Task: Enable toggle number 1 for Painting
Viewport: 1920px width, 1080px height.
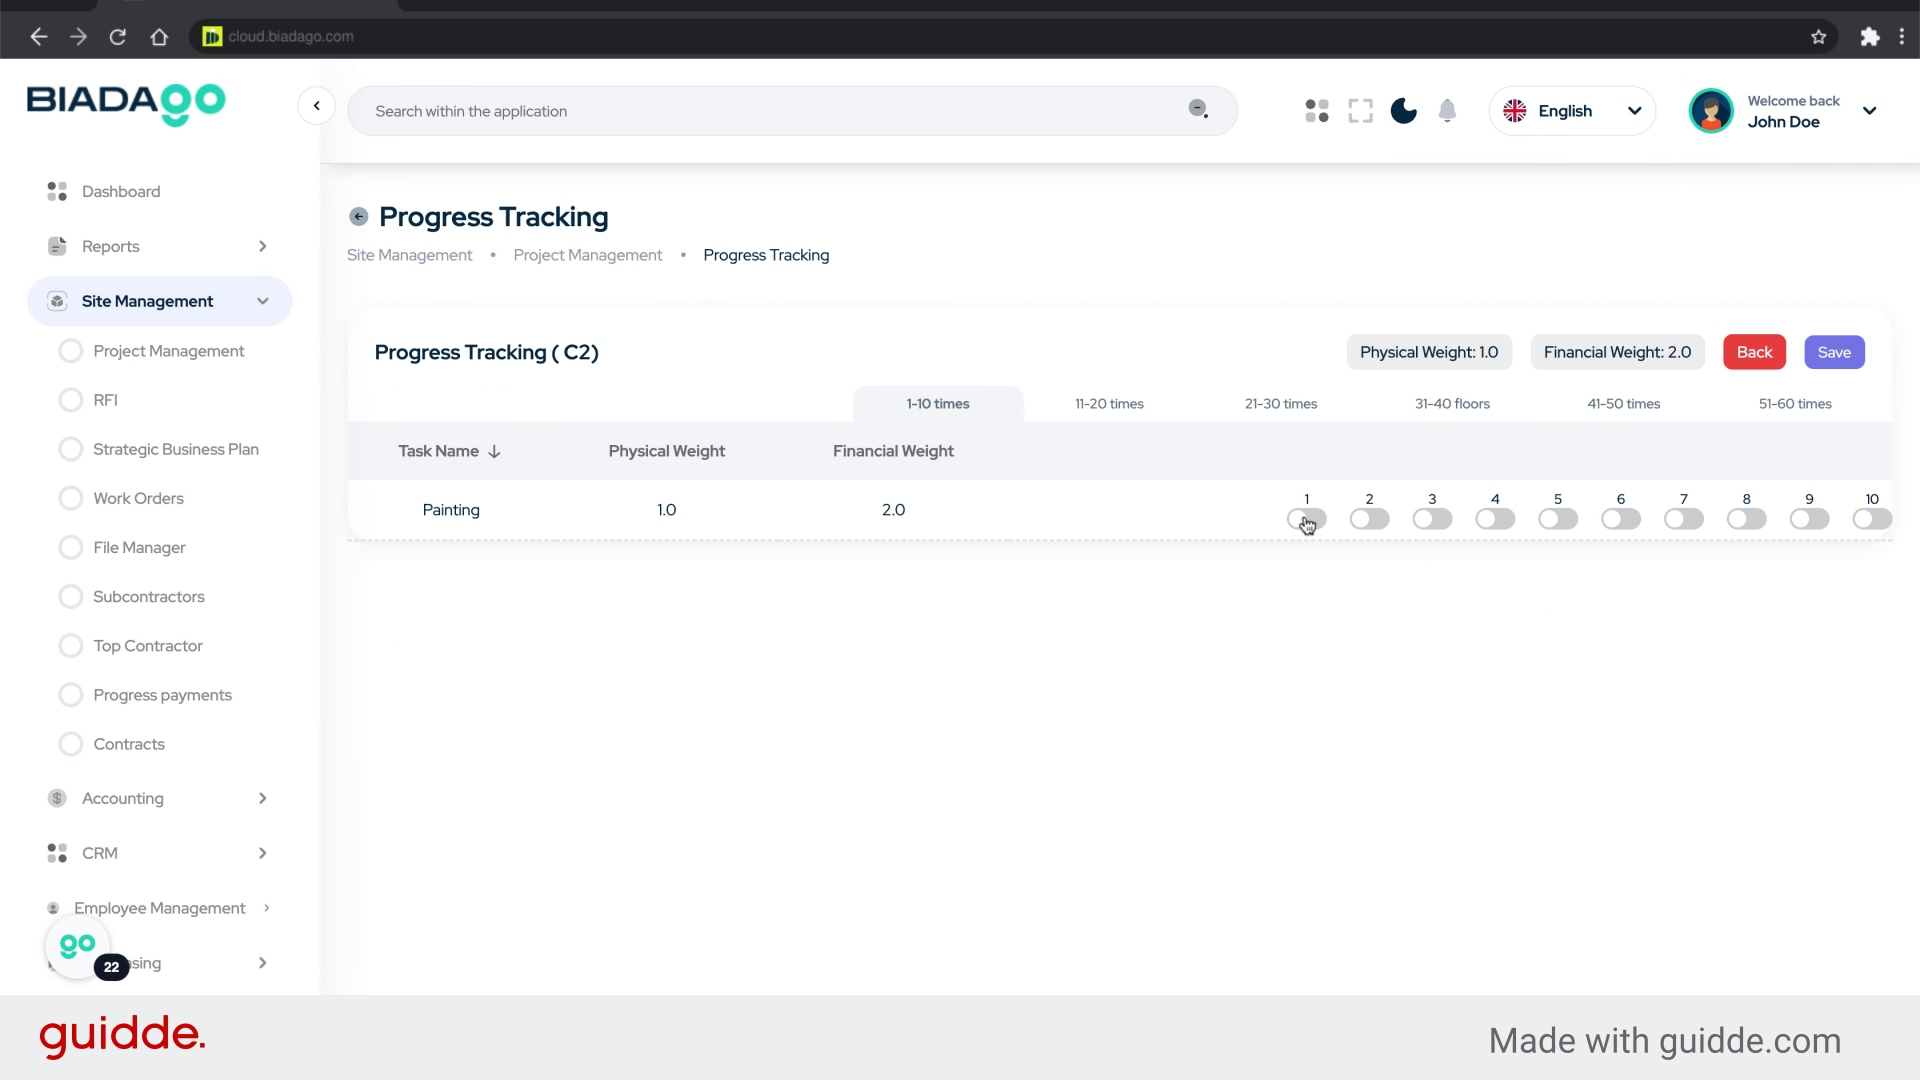Action: coord(1306,519)
